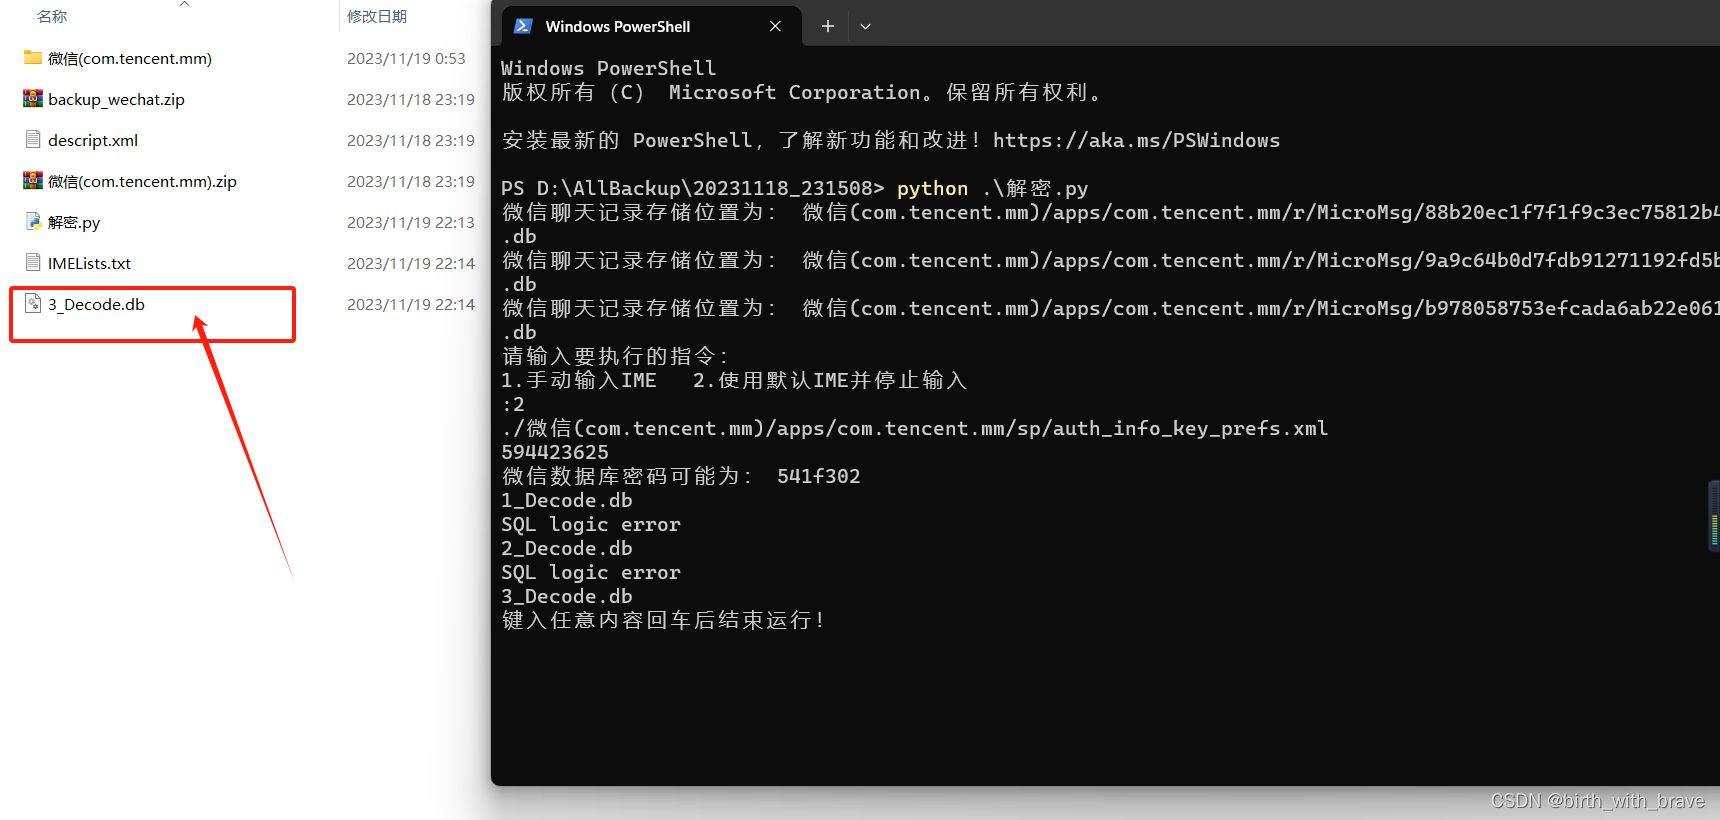Open the terminal profile dropdown arrow
1720x820 pixels.
pyautogui.click(x=865, y=26)
